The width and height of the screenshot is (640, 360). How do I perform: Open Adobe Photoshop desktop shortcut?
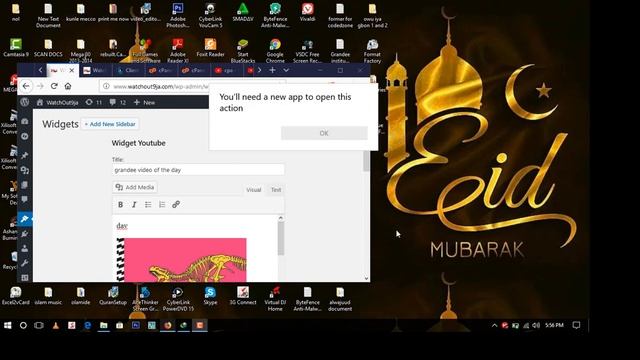point(178,16)
